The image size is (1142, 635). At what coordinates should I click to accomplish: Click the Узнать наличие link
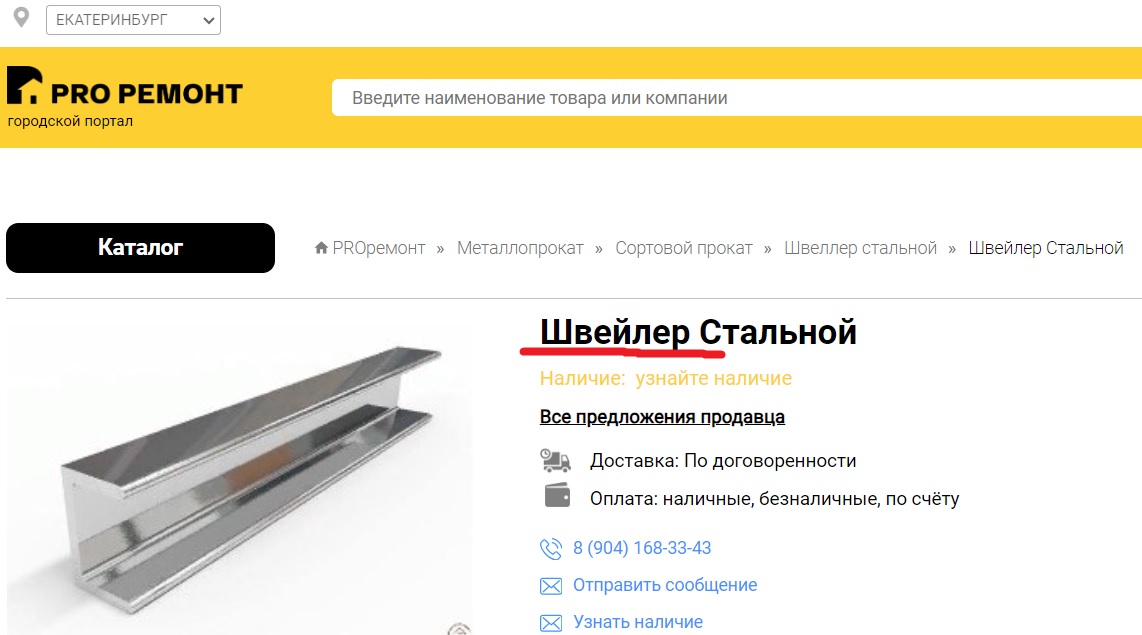[638, 622]
